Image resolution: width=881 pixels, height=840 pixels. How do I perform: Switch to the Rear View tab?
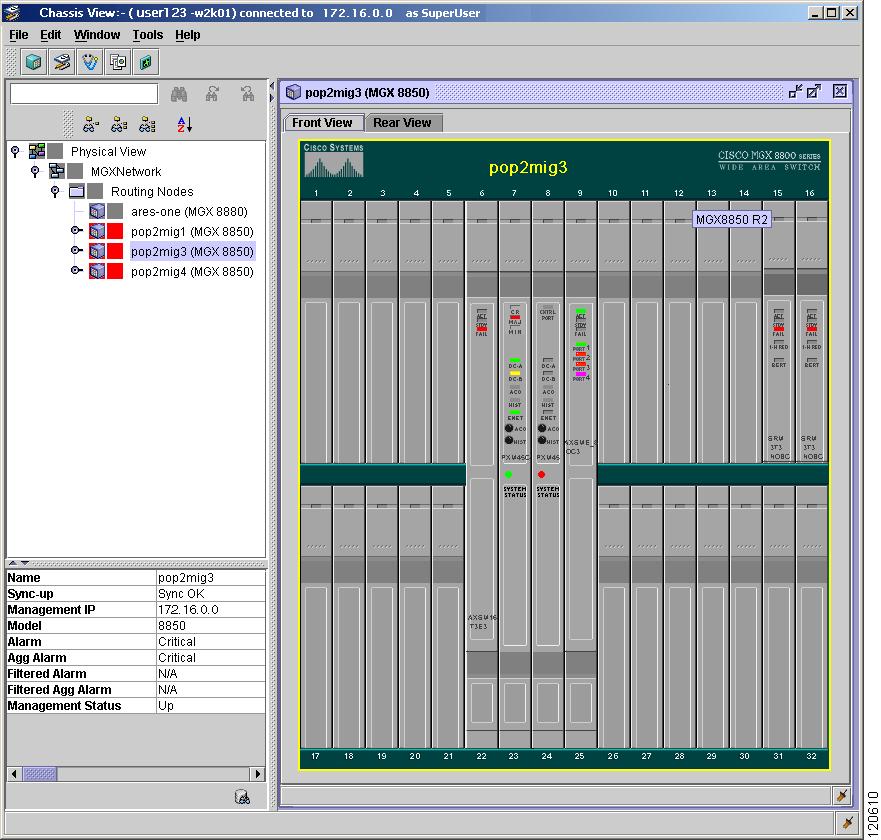pos(402,122)
